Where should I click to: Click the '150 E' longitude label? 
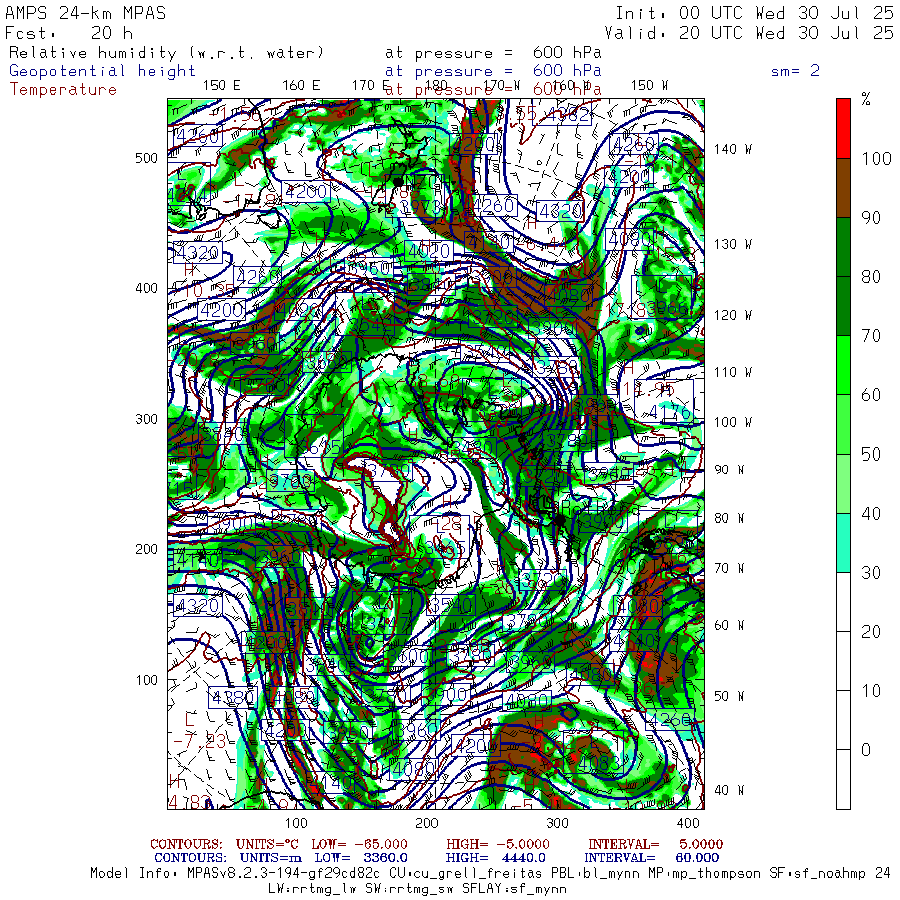[222, 86]
